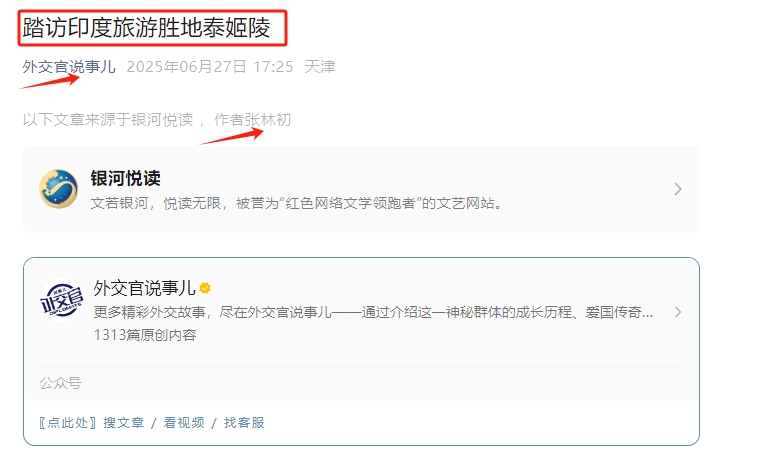The width and height of the screenshot is (778, 462).
Task: Open 外交官说事儿 profile via right chevron
Action: coord(678,312)
